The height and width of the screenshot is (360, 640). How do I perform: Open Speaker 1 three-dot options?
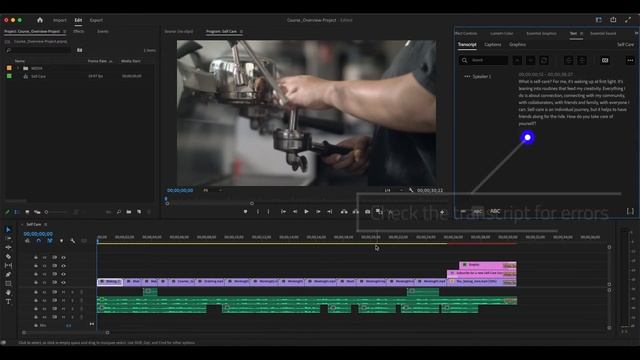[x=467, y=76]
